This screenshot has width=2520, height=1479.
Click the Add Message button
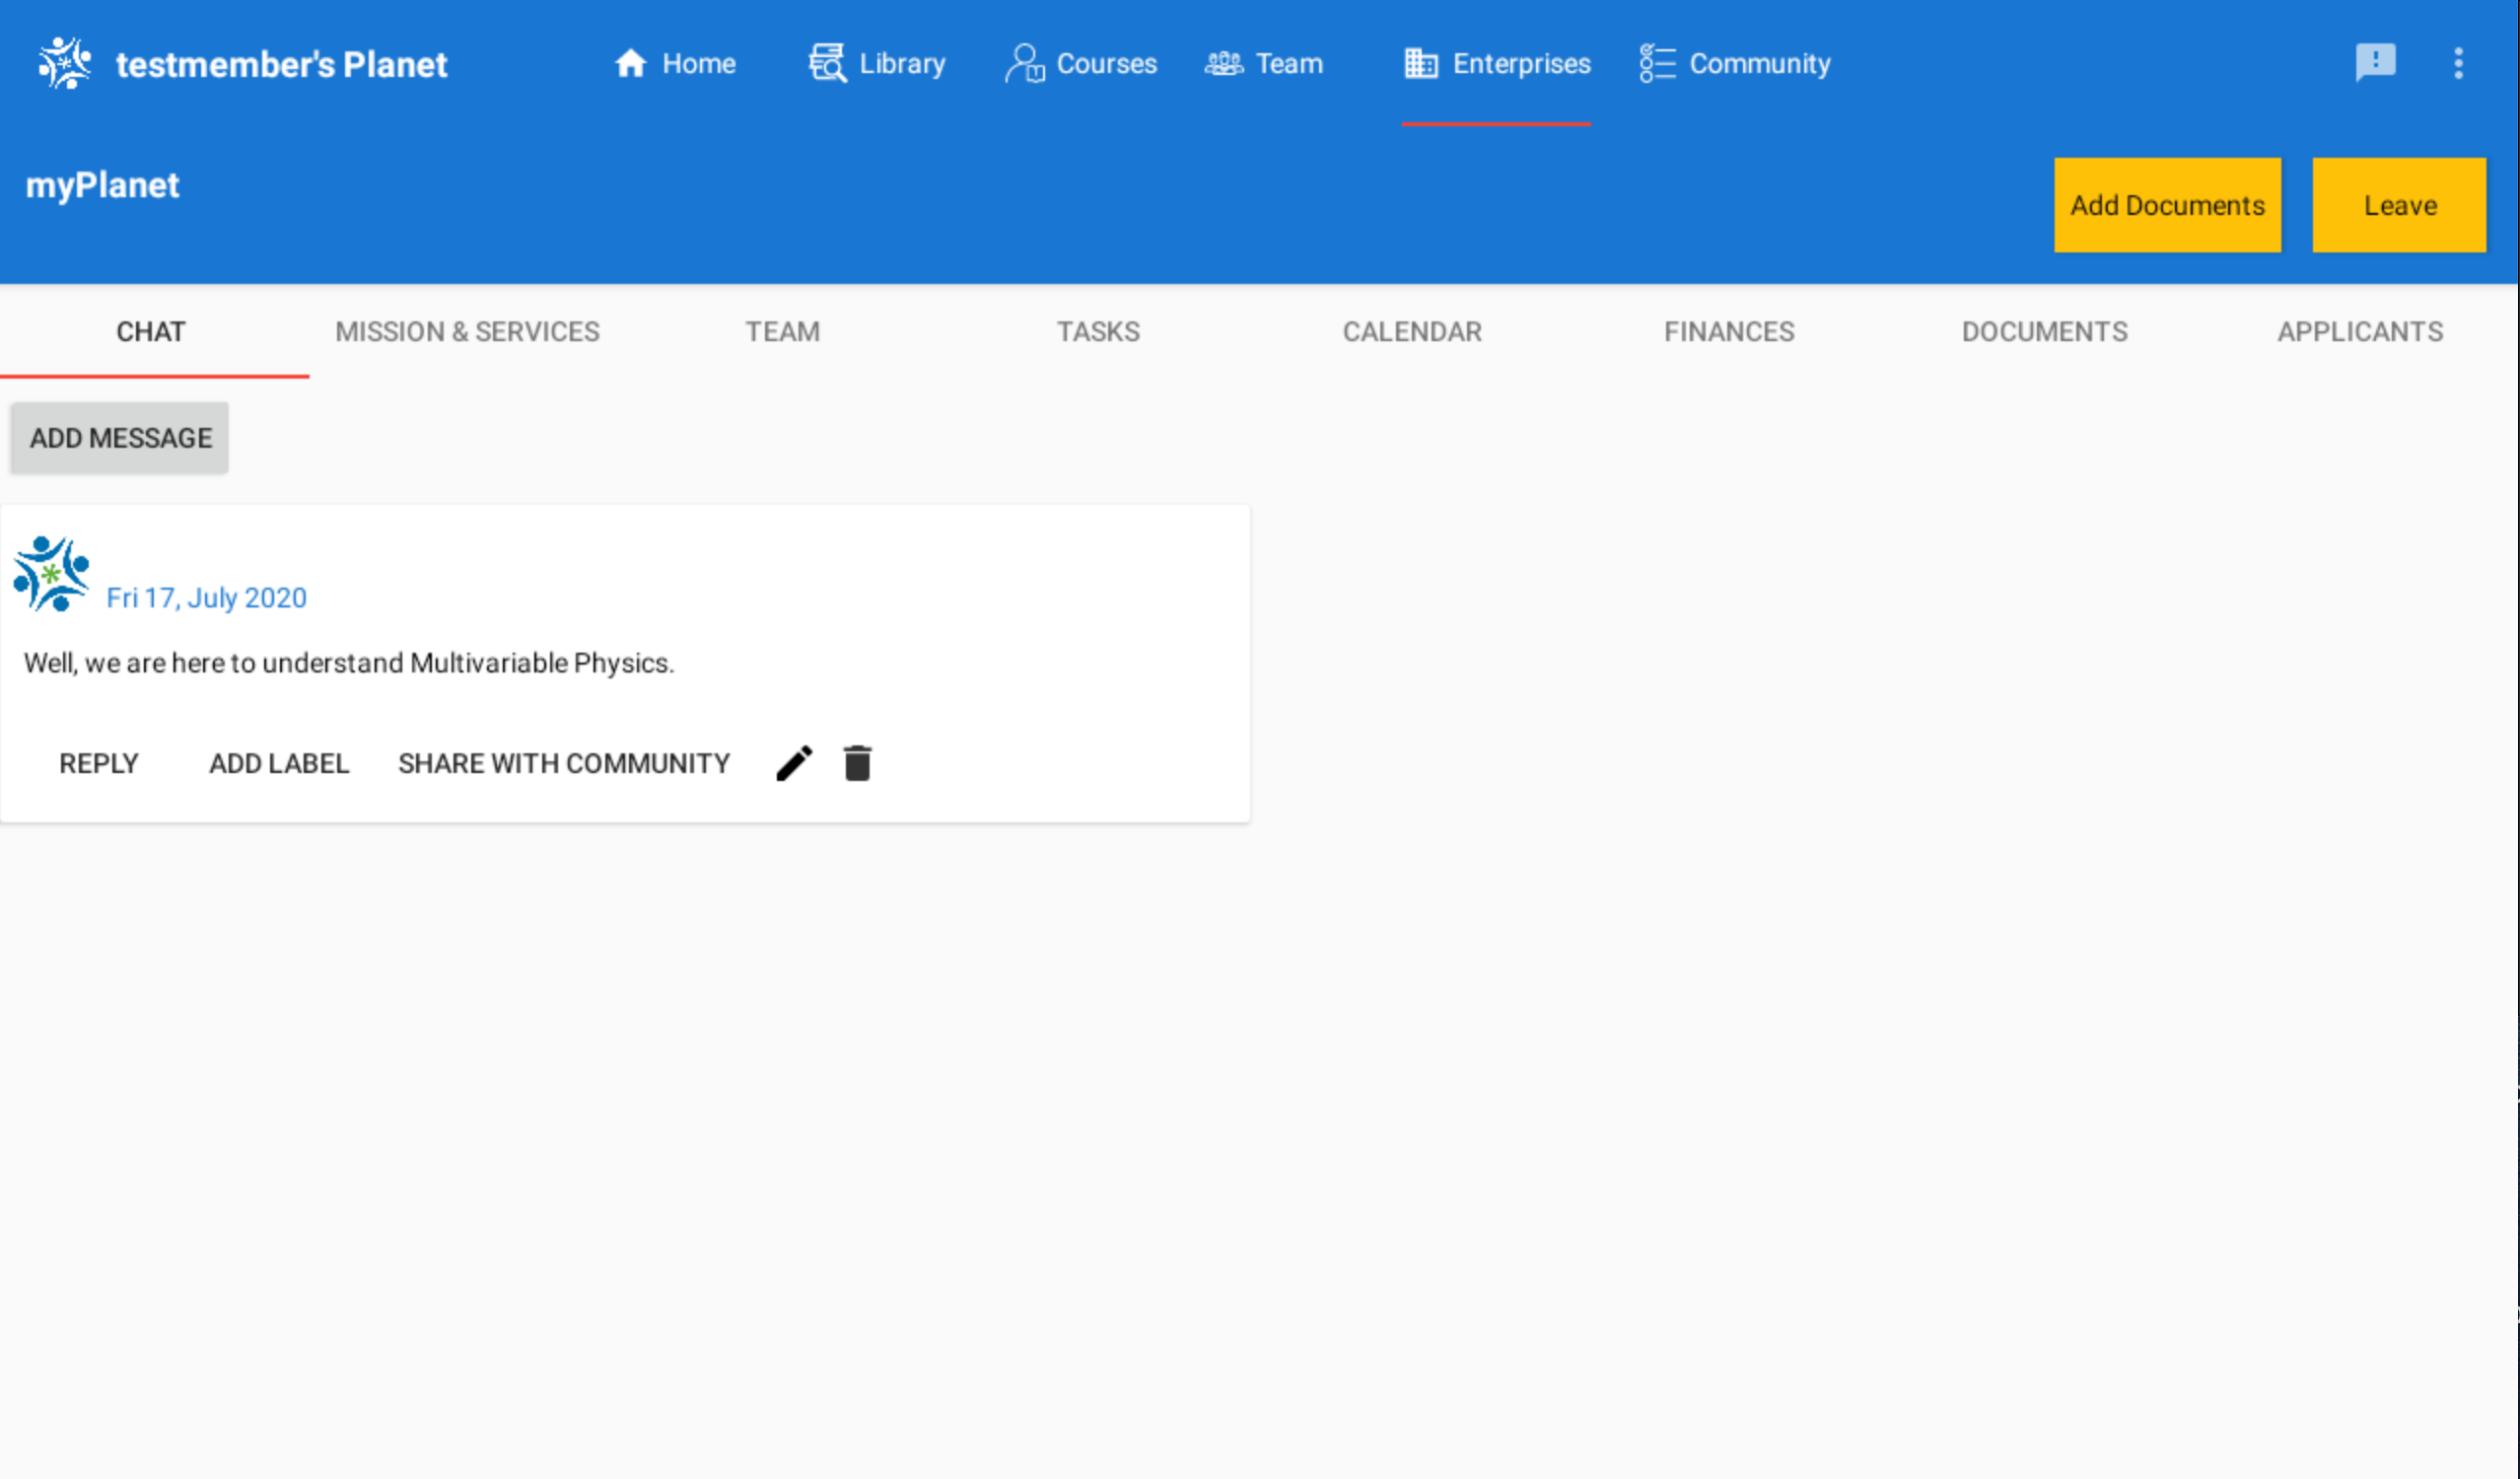pos(120,438)
